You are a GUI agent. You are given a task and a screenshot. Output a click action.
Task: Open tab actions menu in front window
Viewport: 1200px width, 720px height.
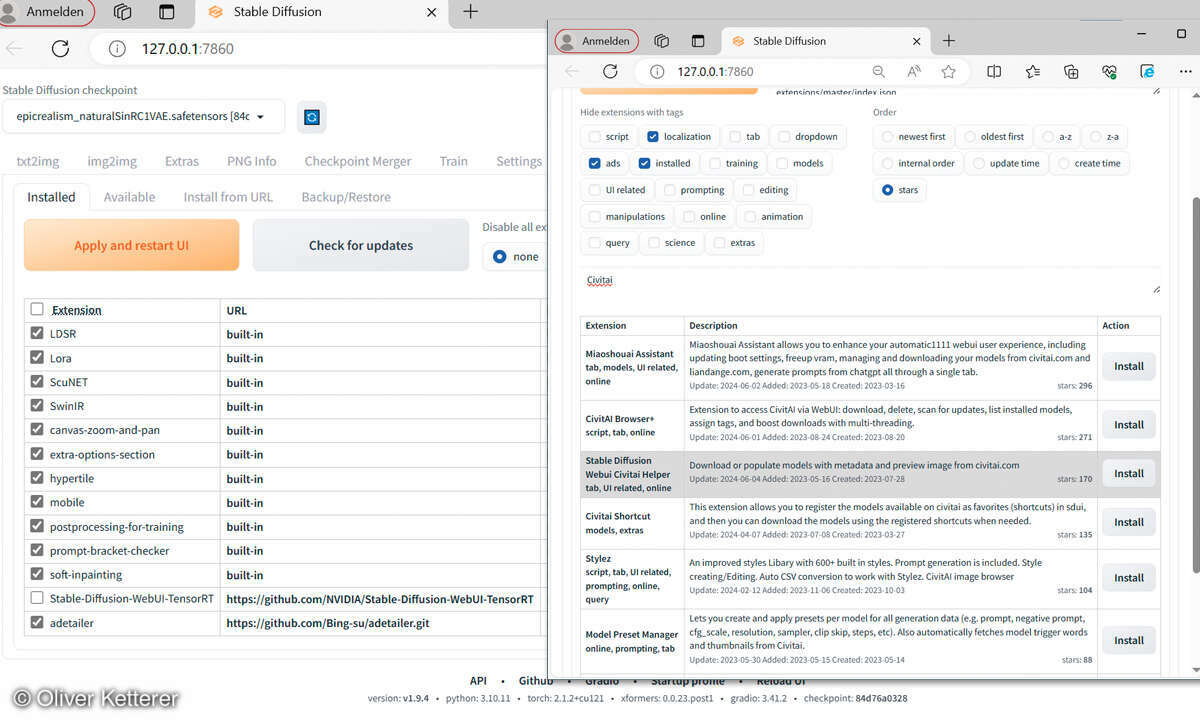tap(698, 41)
